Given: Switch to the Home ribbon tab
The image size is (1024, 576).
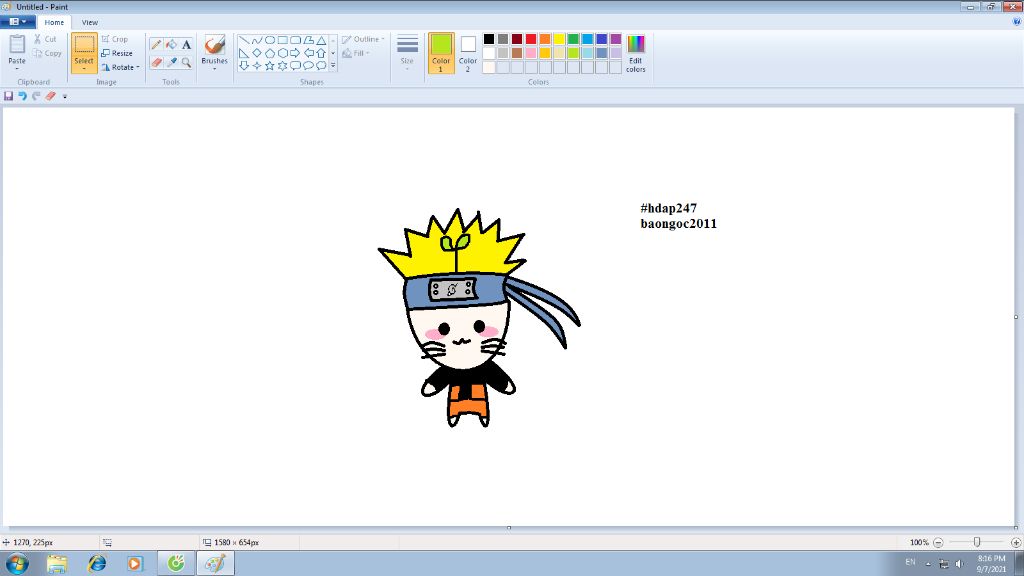Looking at the screenshot, I should [x=54, y=22].
